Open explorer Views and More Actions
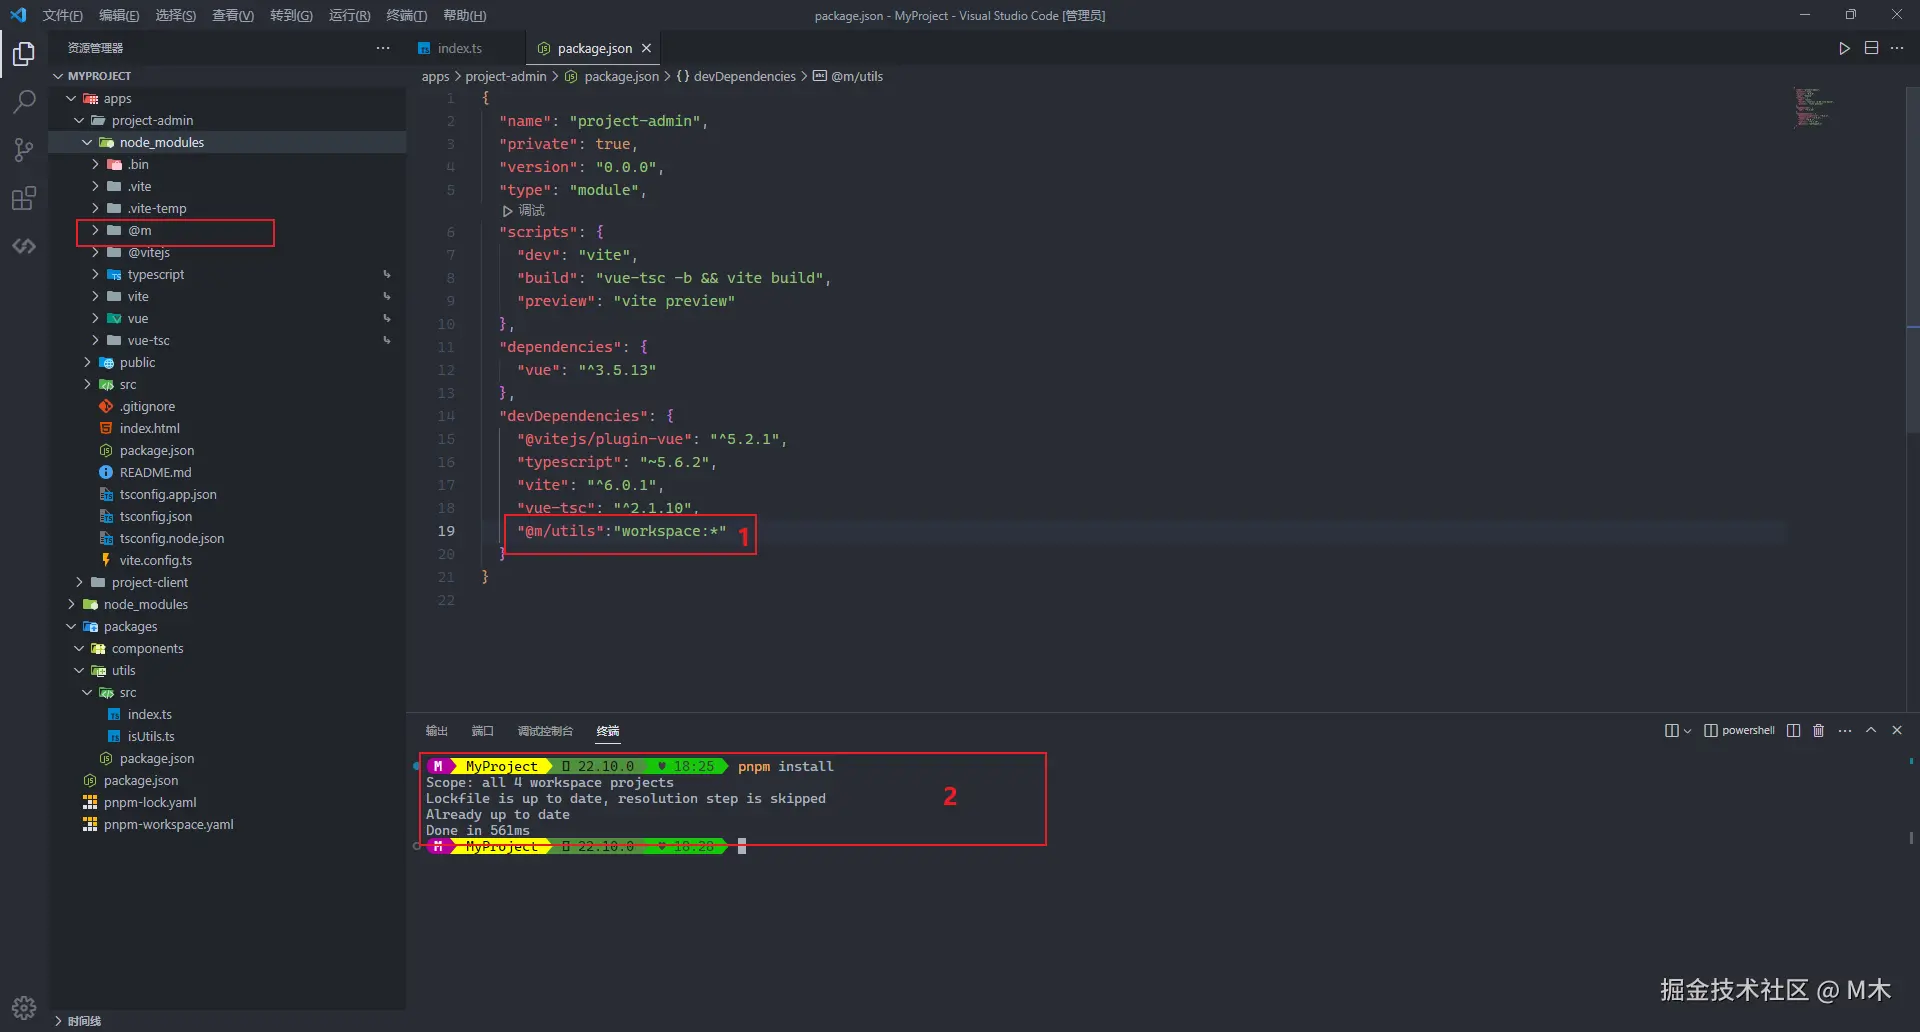 coord(383,48)
